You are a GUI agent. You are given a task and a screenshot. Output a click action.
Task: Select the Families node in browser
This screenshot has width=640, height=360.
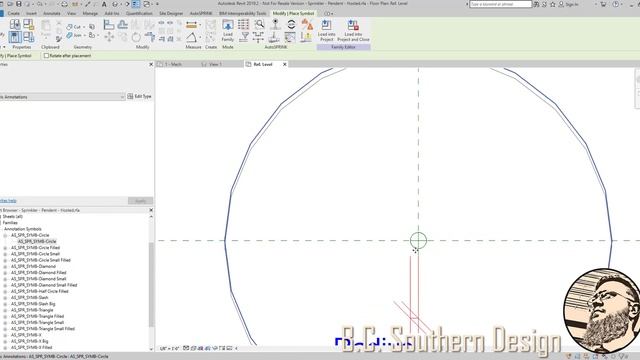pyautogui.click(x=10, y=223)
